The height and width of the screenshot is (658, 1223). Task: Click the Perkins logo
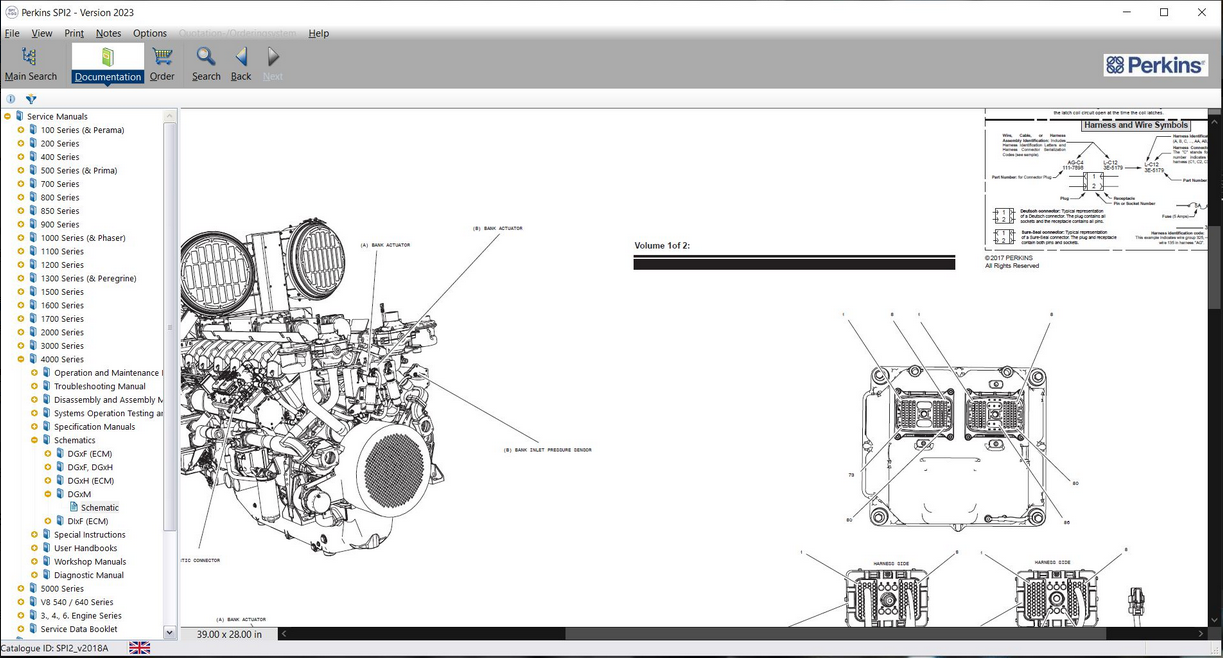click(1156, 65)
